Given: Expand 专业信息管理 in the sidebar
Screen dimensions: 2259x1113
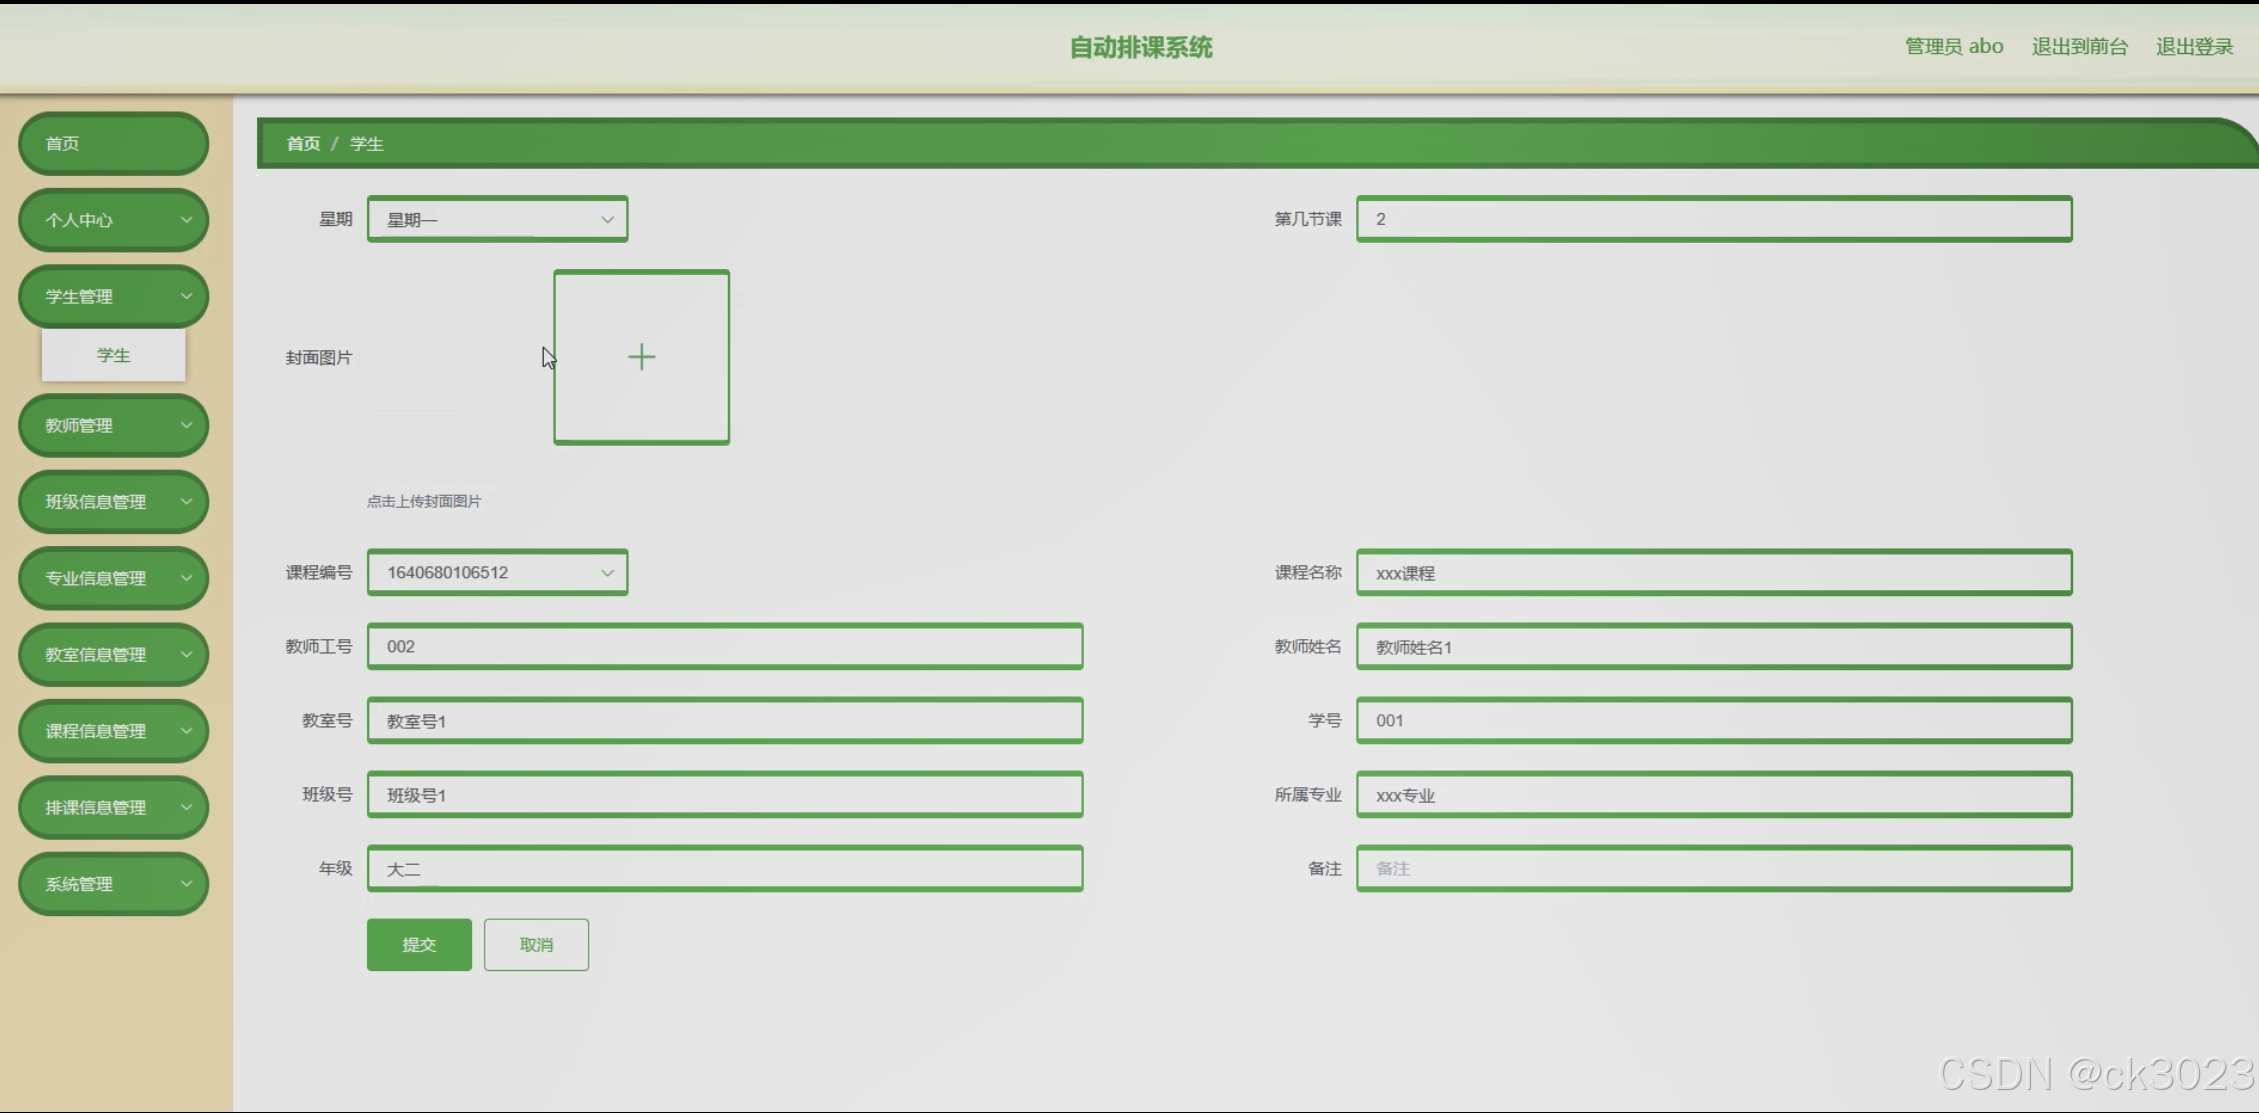Looking at the screenshot, I should point(113,578).
